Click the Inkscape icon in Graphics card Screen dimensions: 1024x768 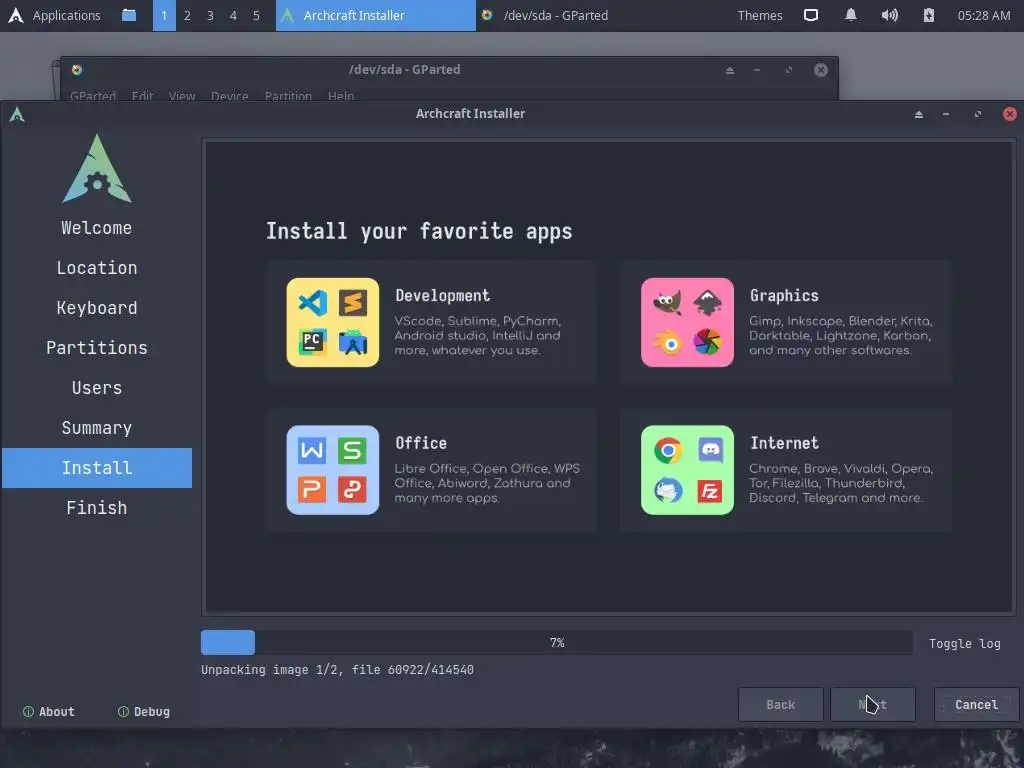click(707, 303)
